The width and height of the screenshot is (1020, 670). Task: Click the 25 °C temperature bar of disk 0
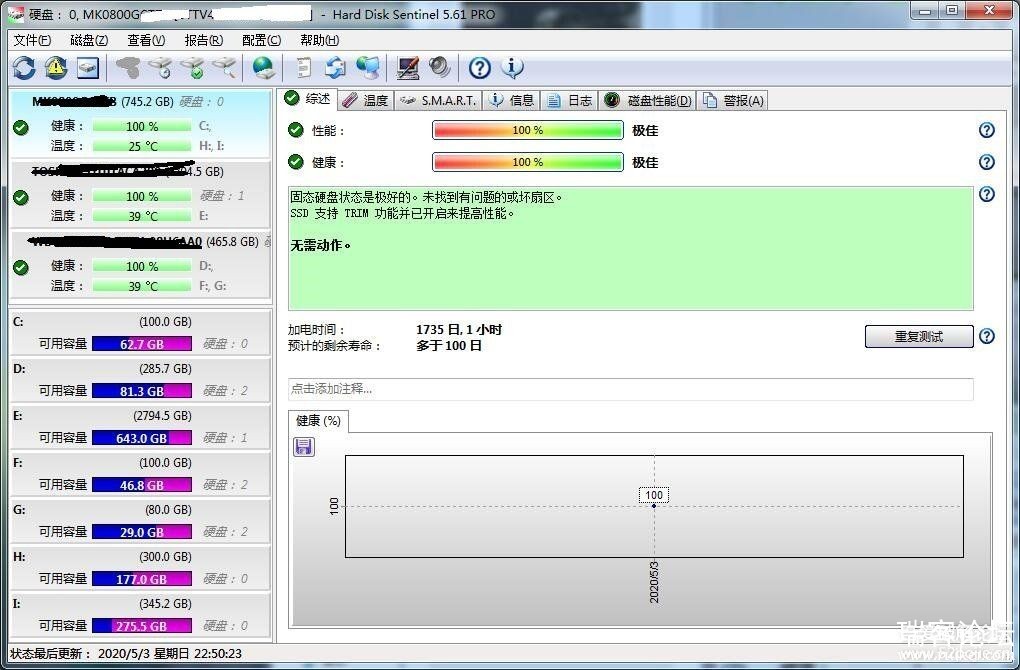point(142,146)
